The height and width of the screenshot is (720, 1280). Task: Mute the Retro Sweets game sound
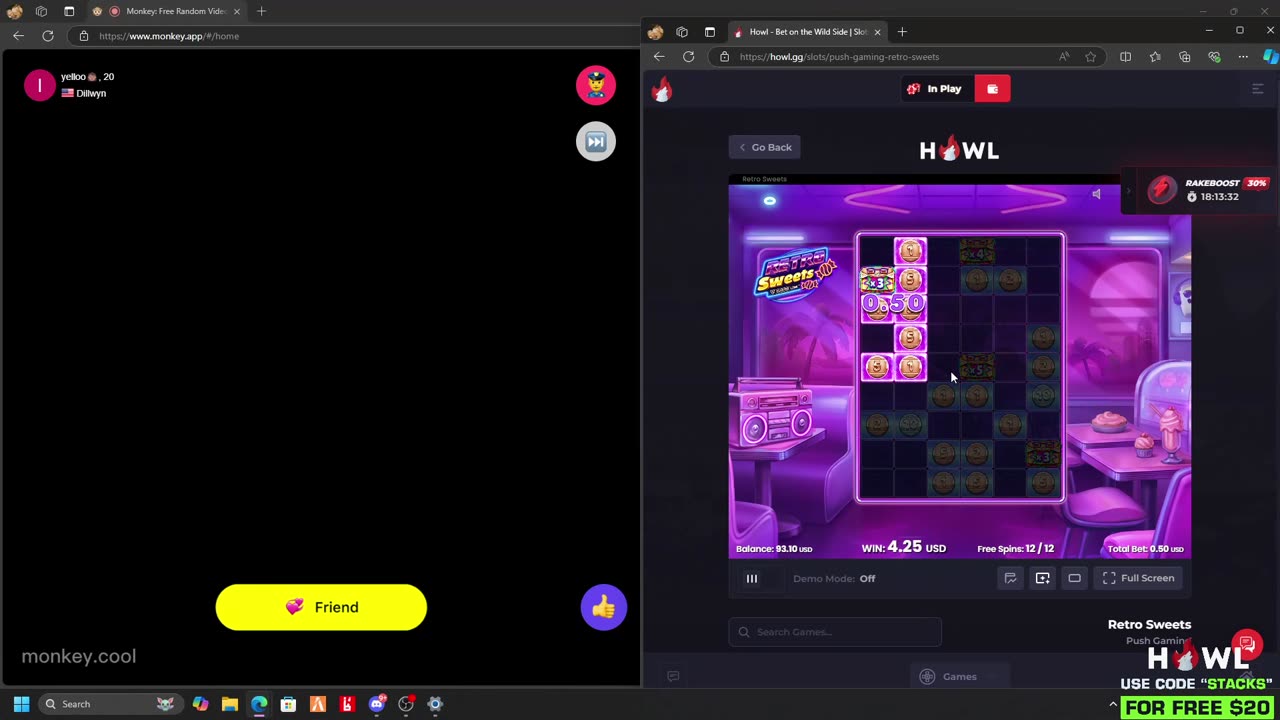[x=1096, y=194]
